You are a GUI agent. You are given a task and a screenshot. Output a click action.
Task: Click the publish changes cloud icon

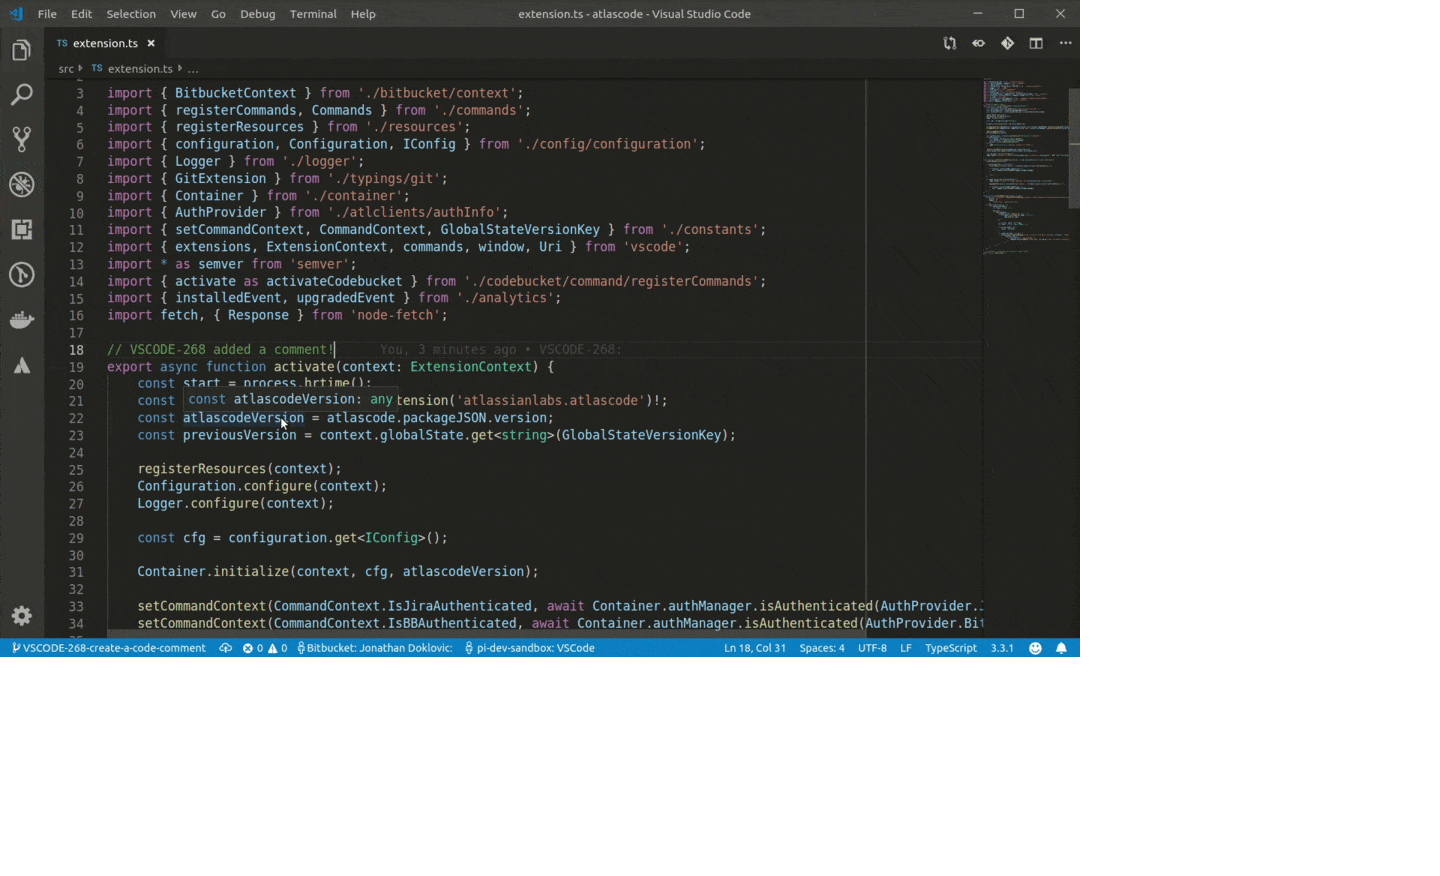(226, 648)
